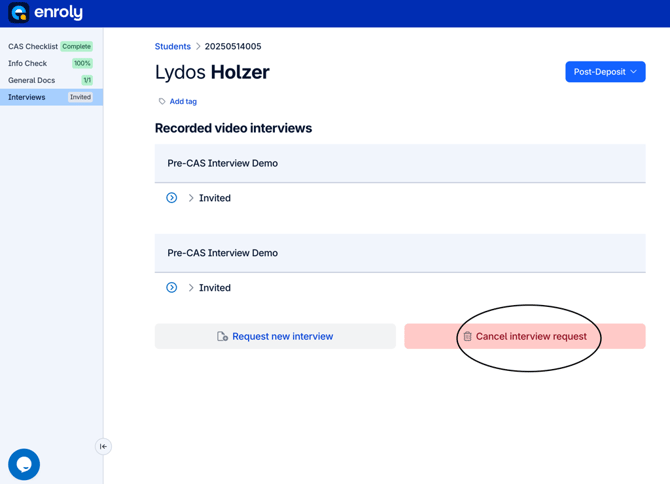
Task: Click the enroly logo icon
Action: pos(18,12)
